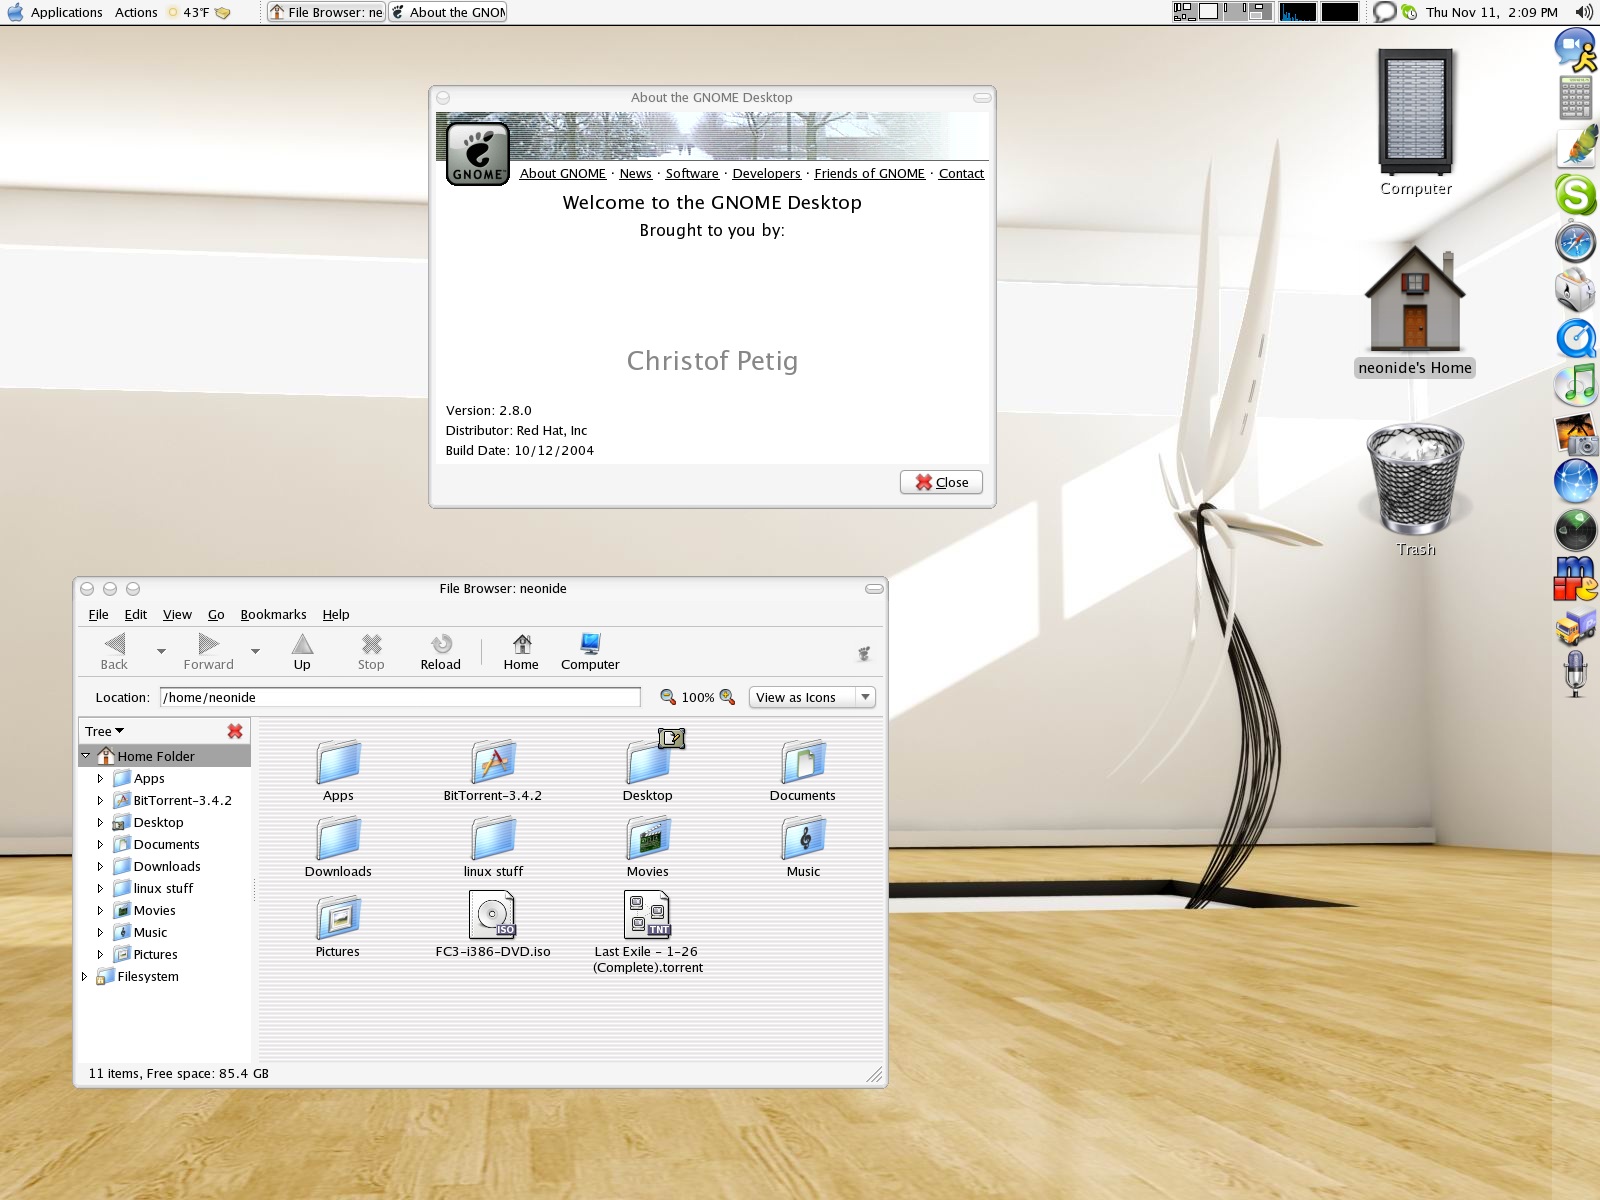Launch the mIRC dock icon

1576,577
